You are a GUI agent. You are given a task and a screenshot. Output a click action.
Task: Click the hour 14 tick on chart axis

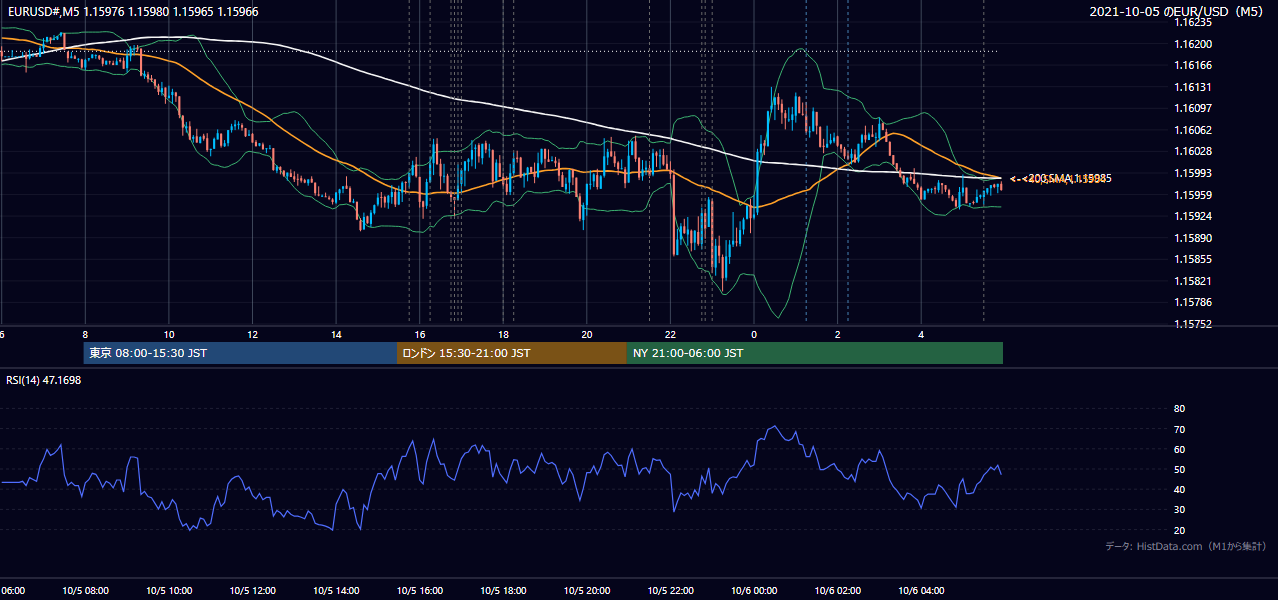(336, 334)
